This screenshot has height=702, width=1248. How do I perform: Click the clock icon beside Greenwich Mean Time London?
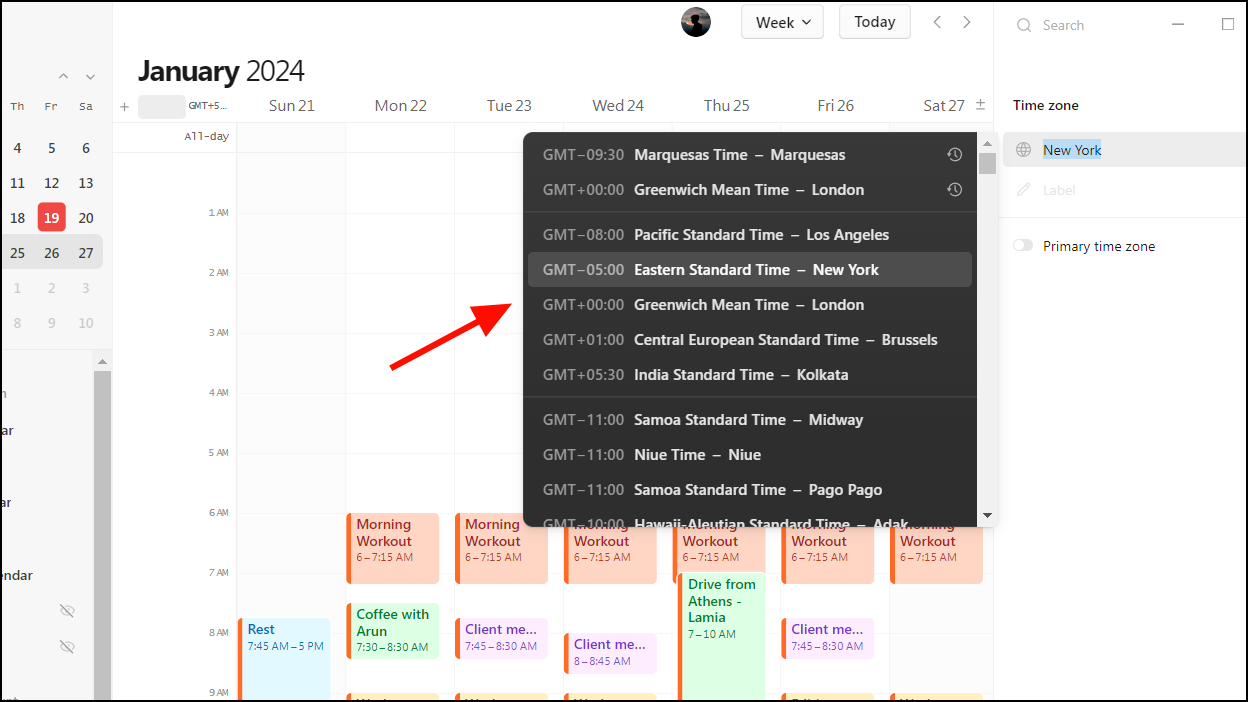pos(954,189)
